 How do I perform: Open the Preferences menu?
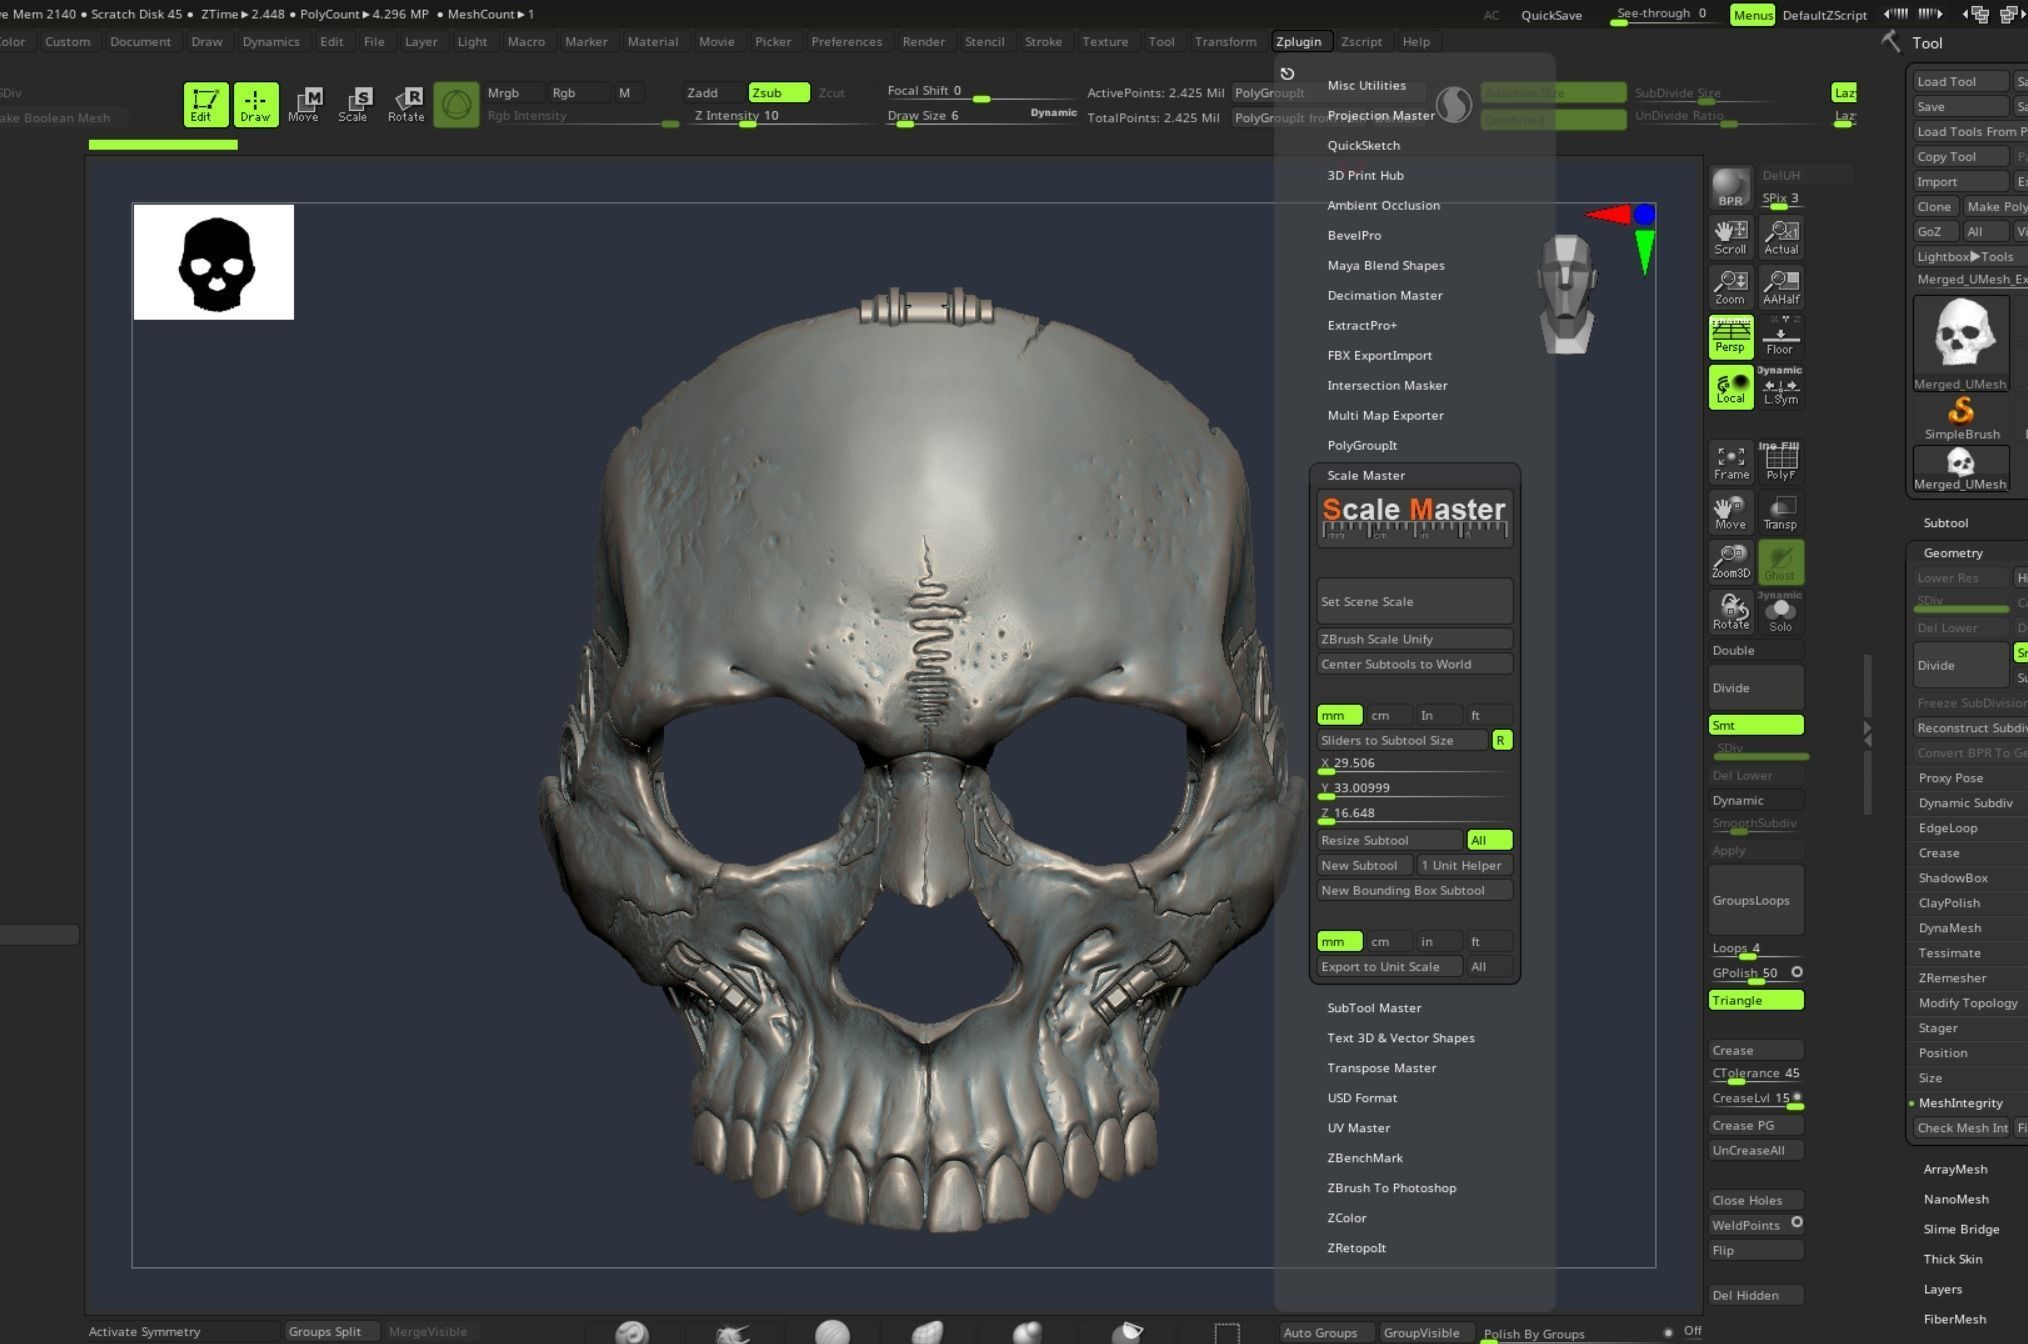846,41
